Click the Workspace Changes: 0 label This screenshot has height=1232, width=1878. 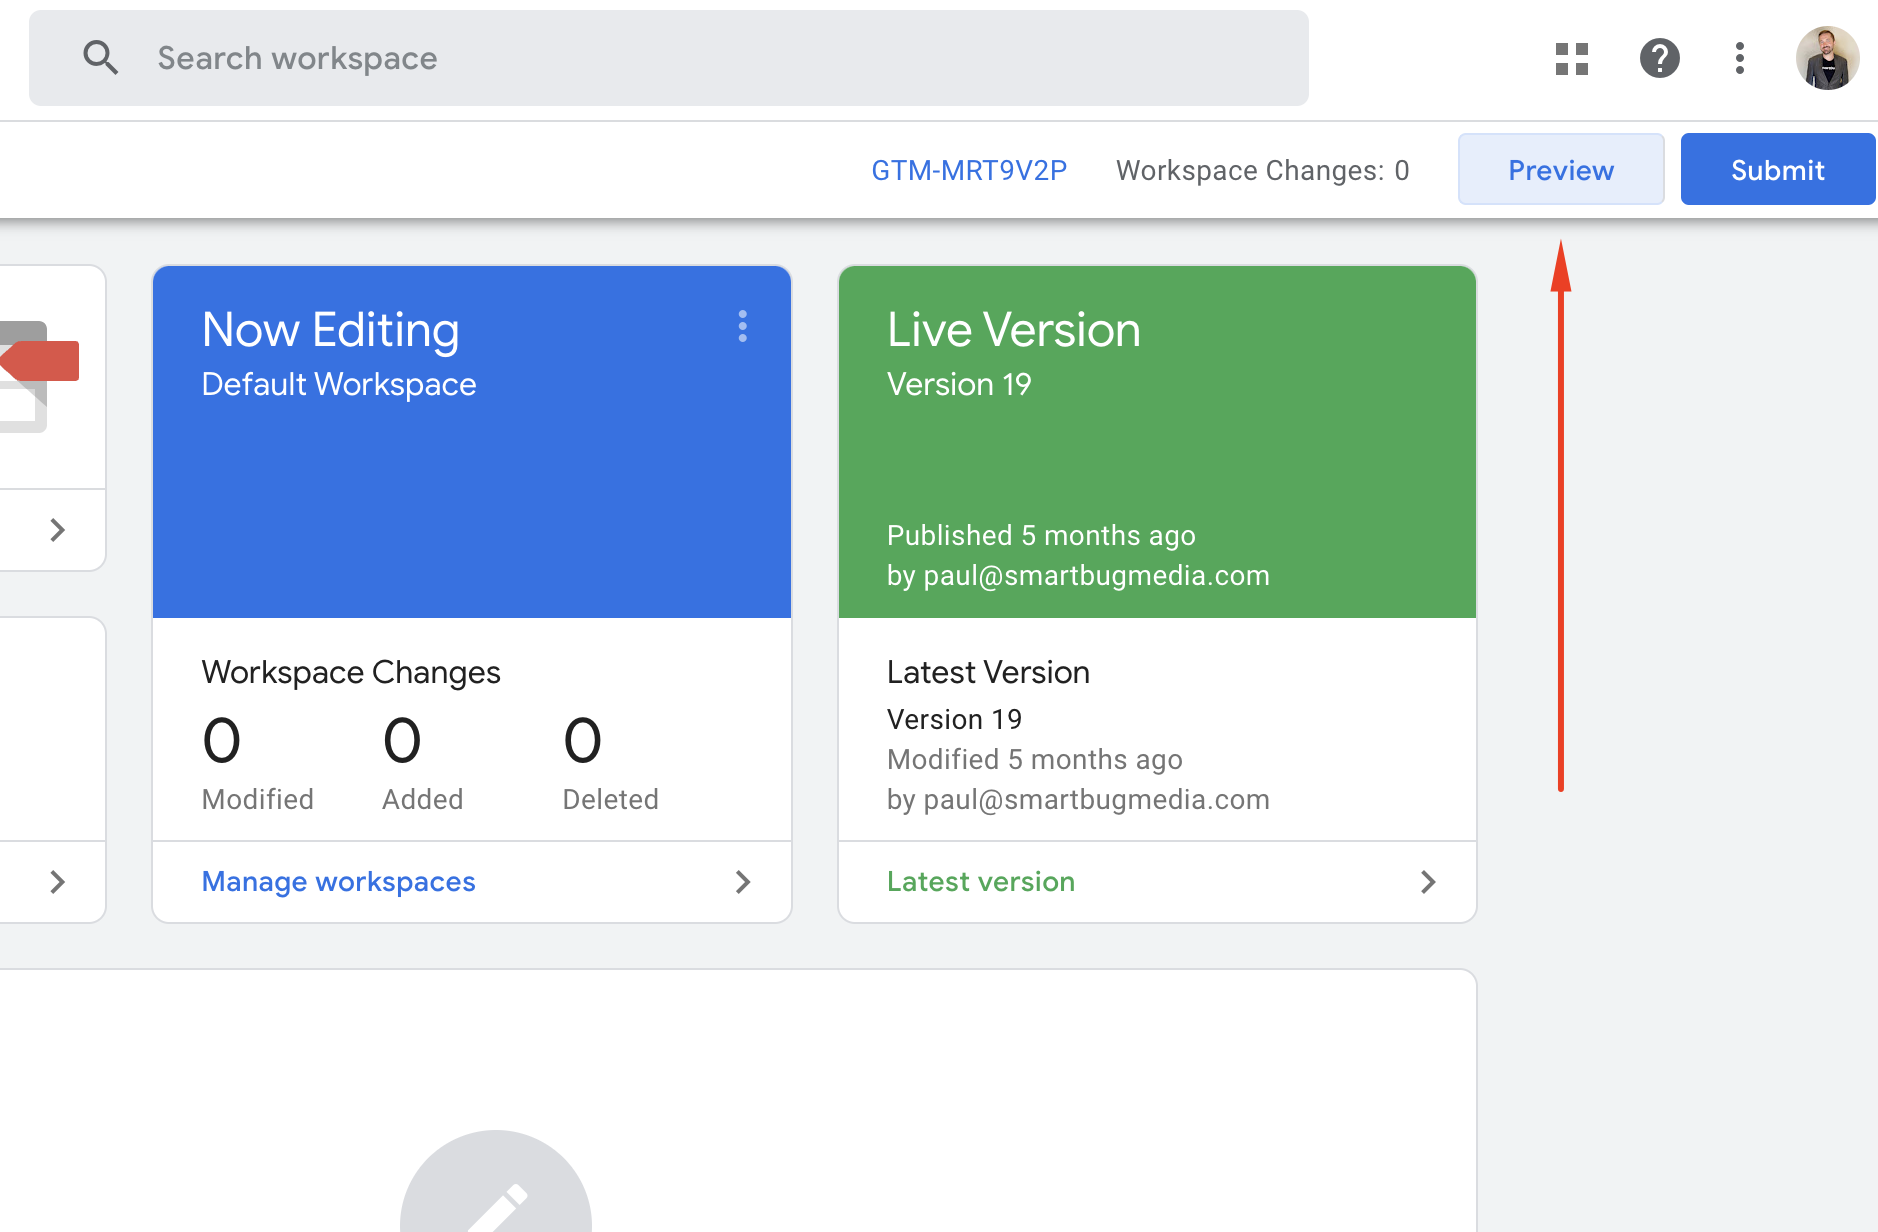pos(1262,170)
